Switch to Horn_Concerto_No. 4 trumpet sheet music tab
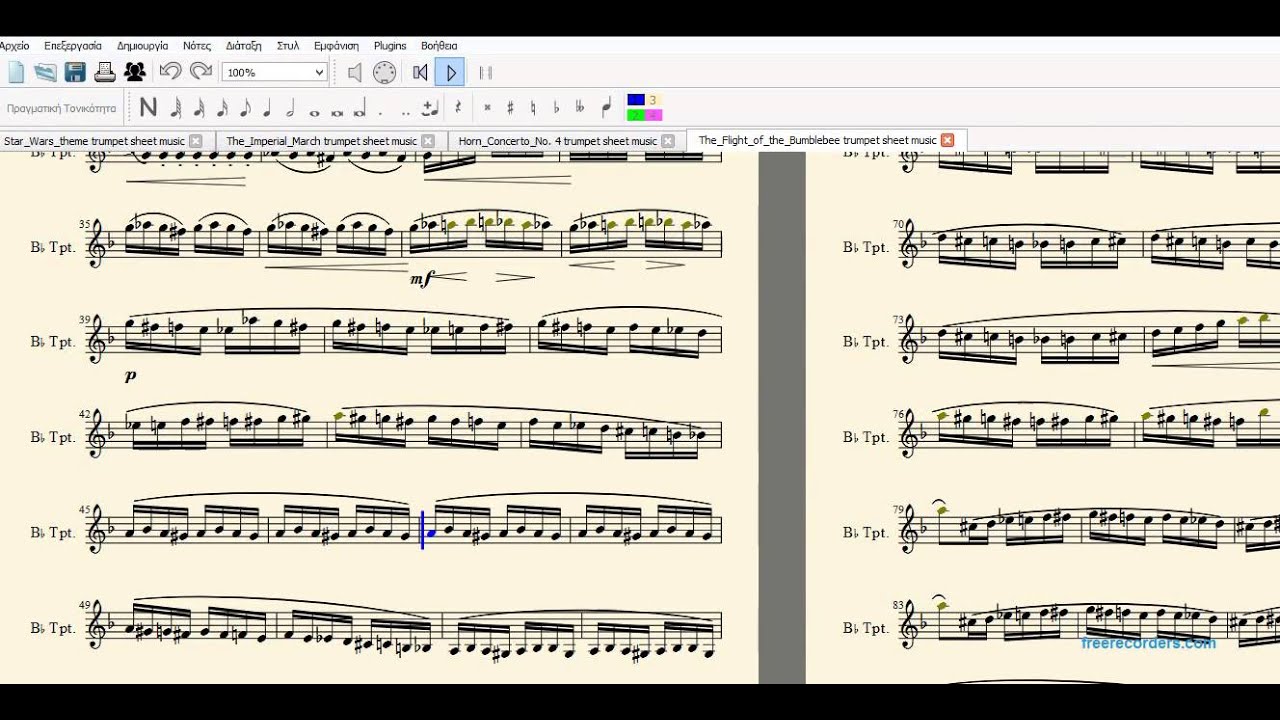This screenshot has width=1280, height=720. tap(558, 141)
